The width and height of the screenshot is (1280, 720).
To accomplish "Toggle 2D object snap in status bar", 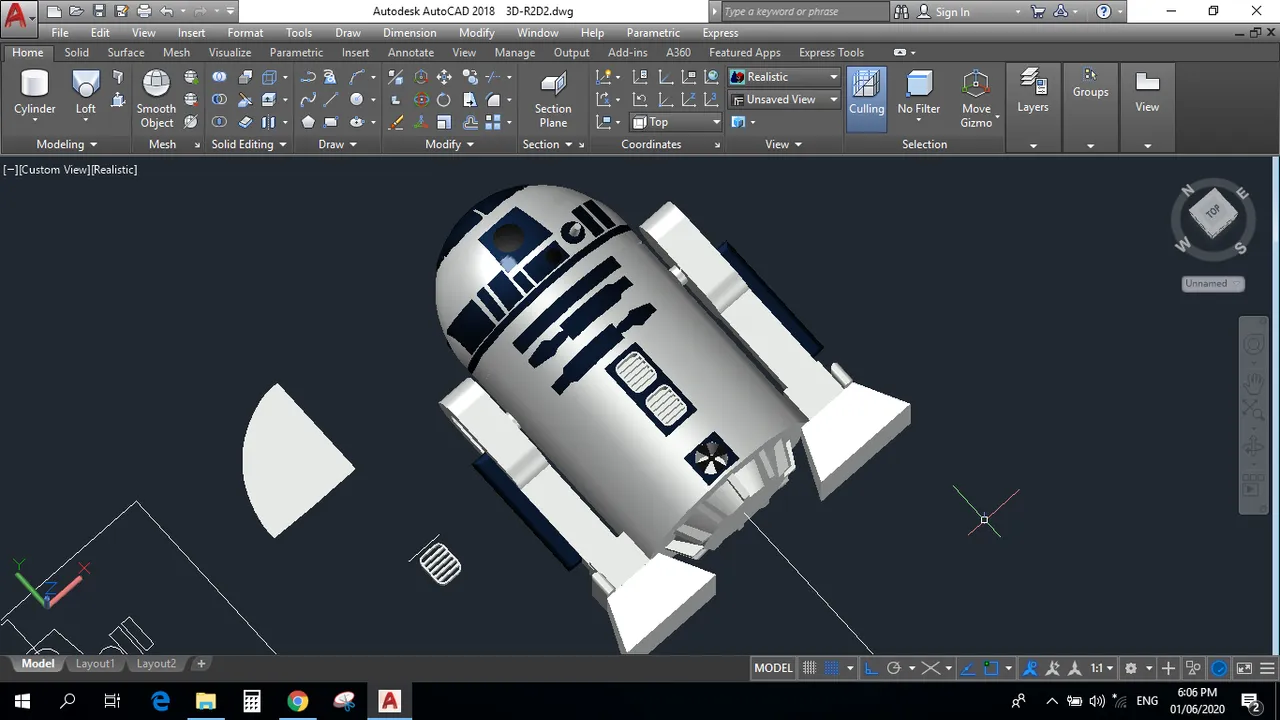I will coord(991,668).
